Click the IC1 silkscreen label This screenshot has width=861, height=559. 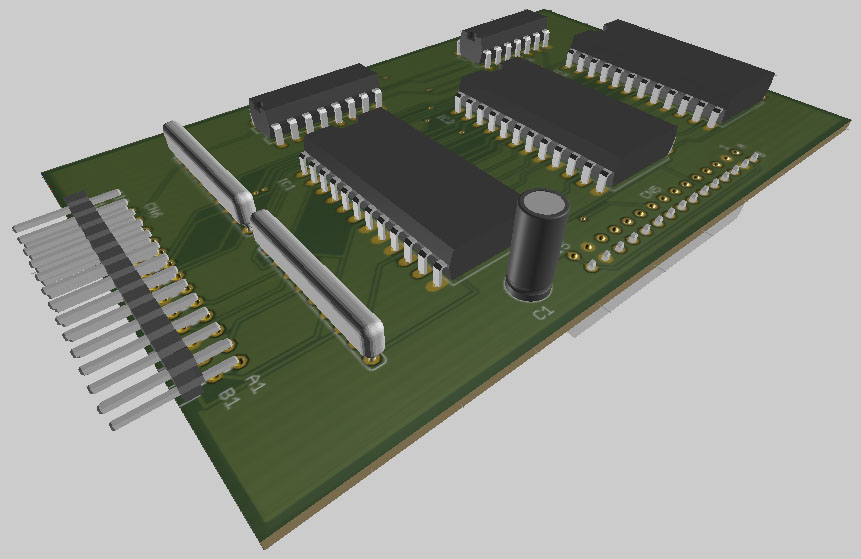coord(286,184)
